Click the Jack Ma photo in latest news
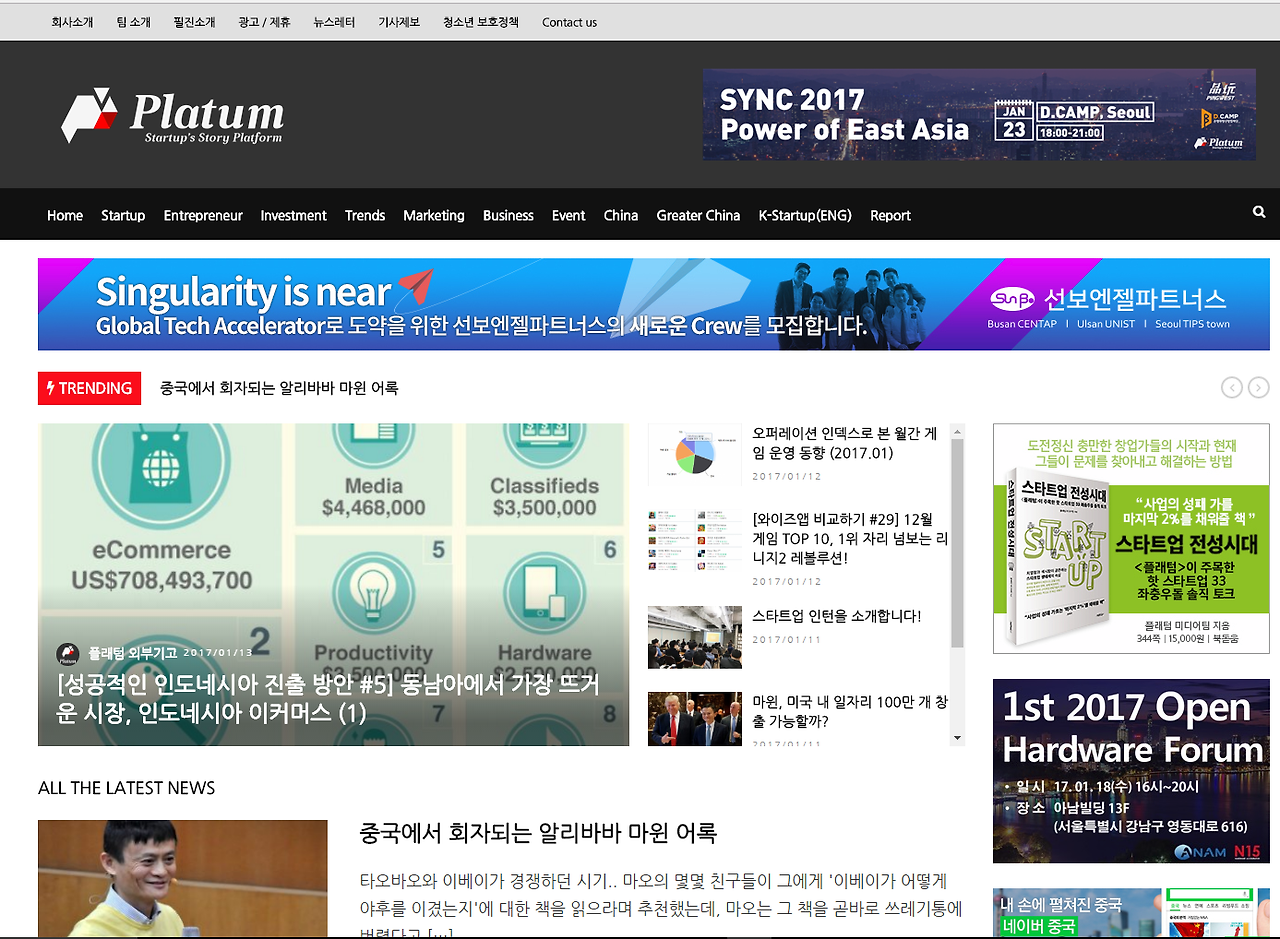 [x=183, y=879]
